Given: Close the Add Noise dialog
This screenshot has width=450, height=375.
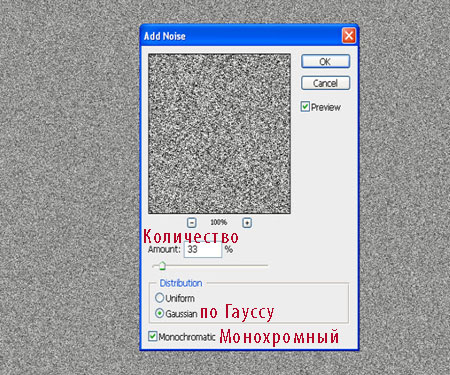Looking at the screenshot, I should pyautogui.click(x=349, y=36).
